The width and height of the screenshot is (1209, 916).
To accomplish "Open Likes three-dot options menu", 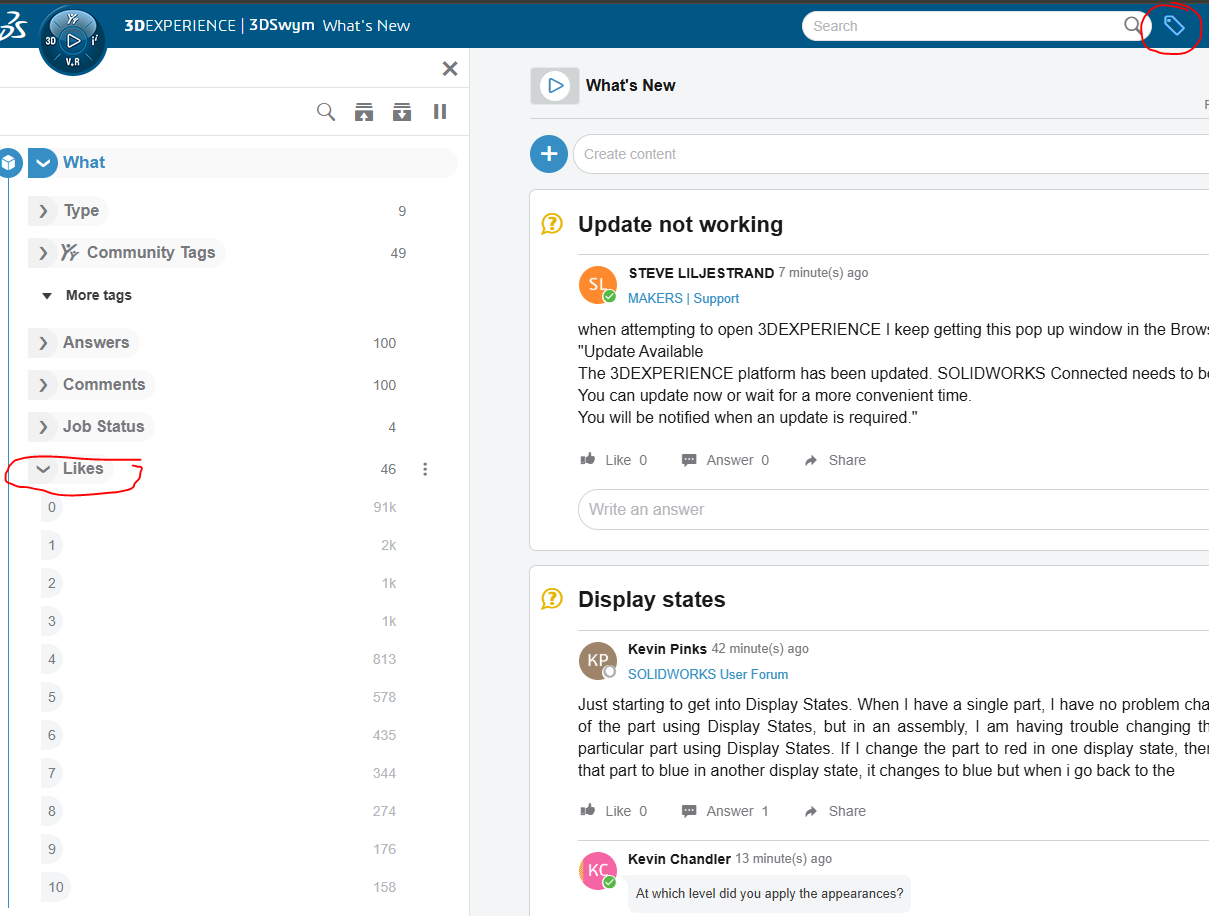I will [425, 469].
